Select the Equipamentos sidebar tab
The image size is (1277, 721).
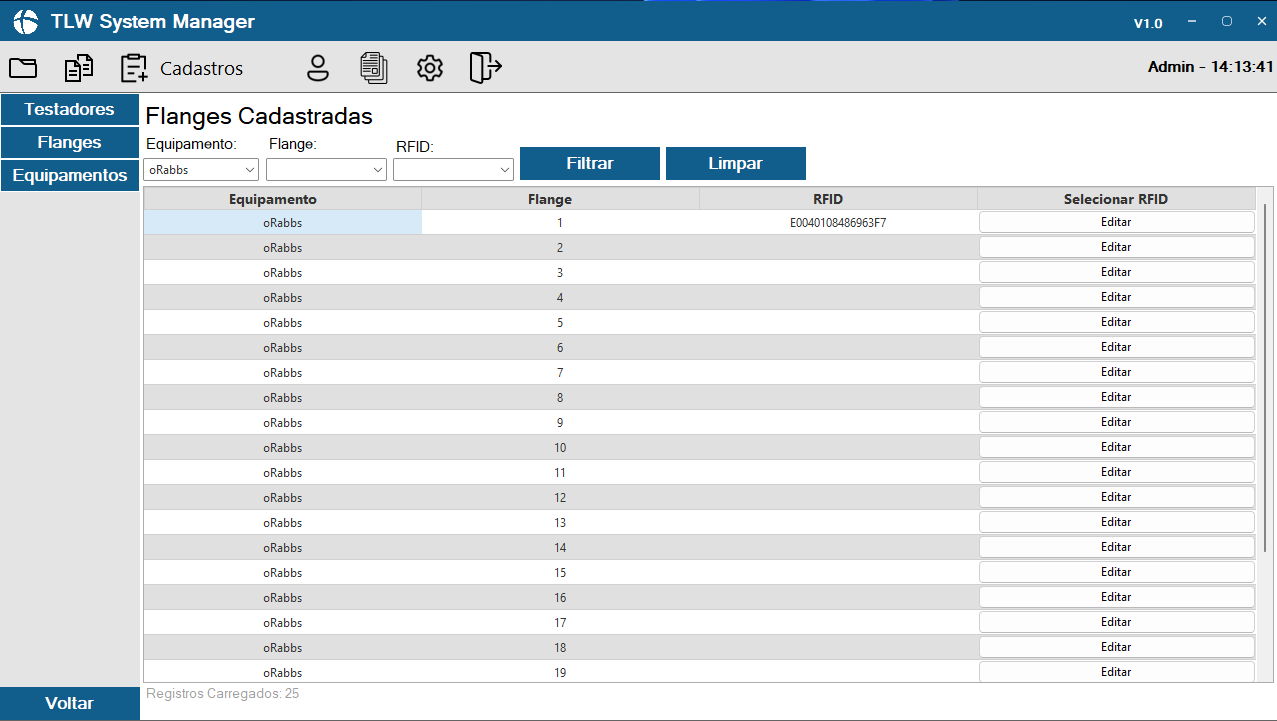(x=69, y=175)
